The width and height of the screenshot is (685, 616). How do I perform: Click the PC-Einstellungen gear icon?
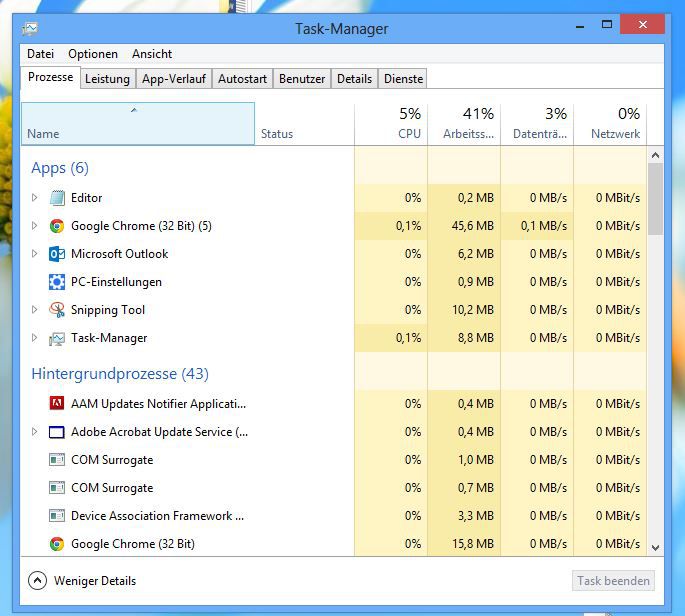(x=57, y=282)
